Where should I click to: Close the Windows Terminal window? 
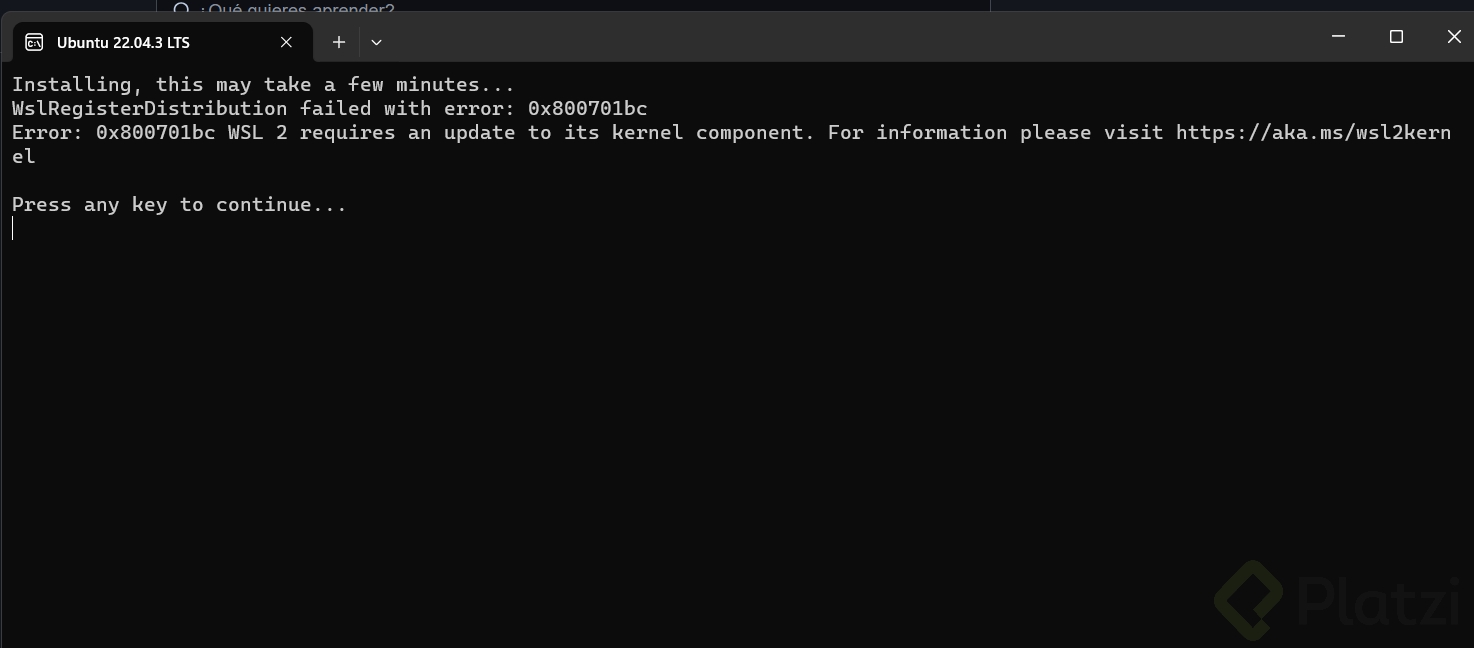tap(1454, 37)
